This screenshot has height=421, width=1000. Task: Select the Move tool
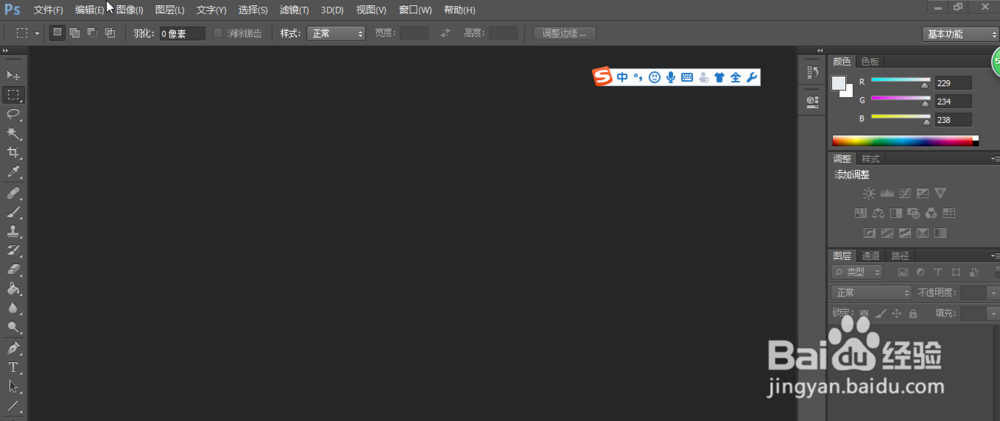(13, 75)
